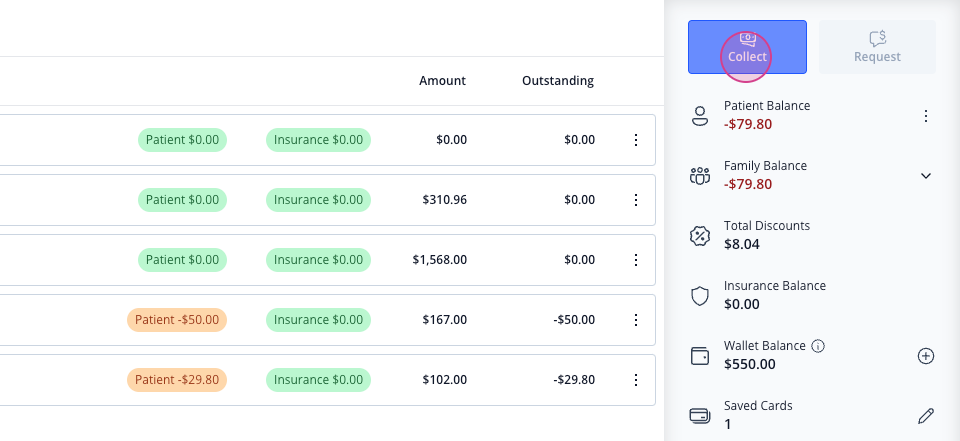Edit saved cards with pencil icon

point(926,416)
